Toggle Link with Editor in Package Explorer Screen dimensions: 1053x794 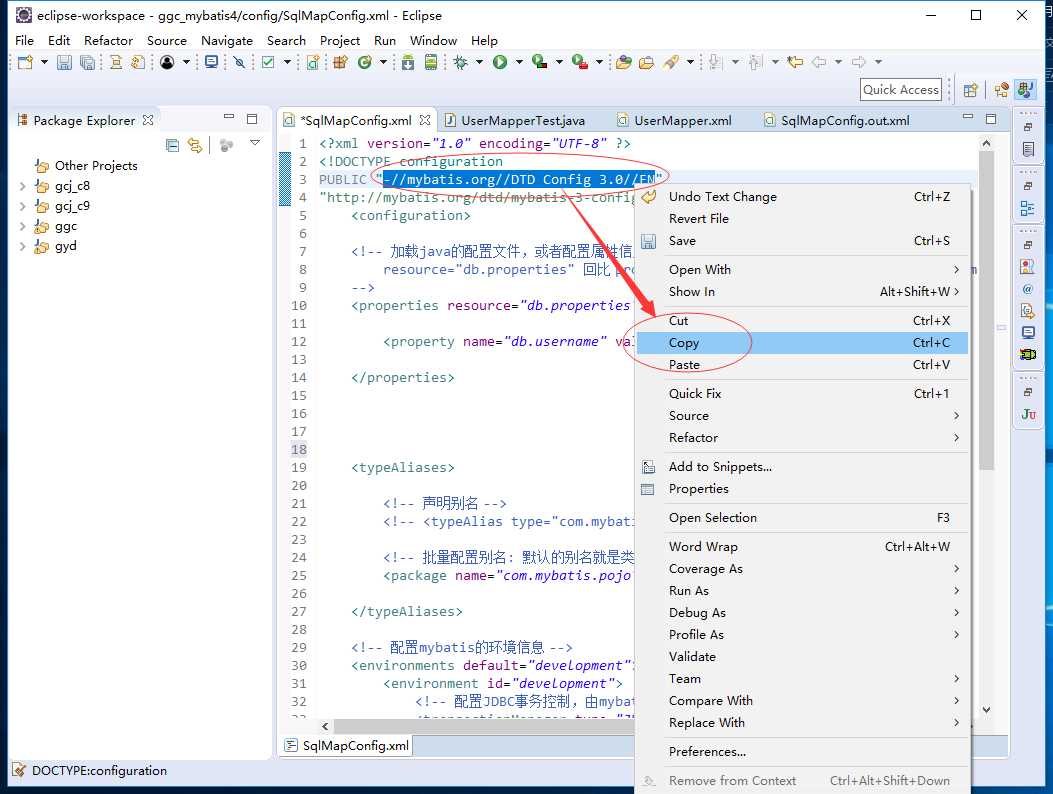(195, 144)
